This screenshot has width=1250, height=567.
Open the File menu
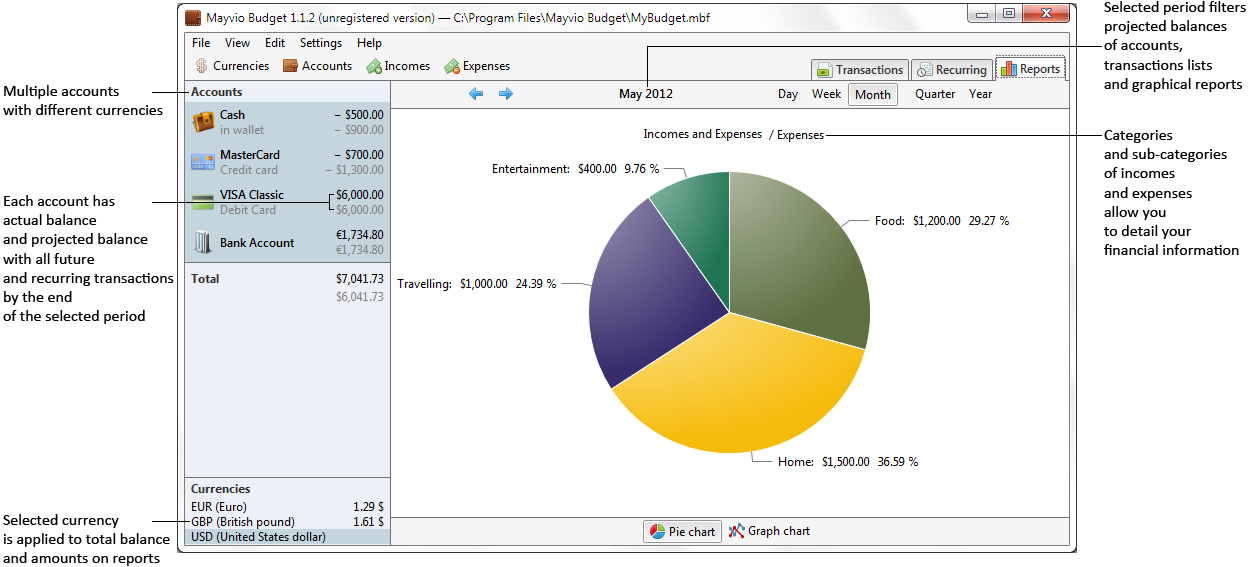[x=201, y=43]
